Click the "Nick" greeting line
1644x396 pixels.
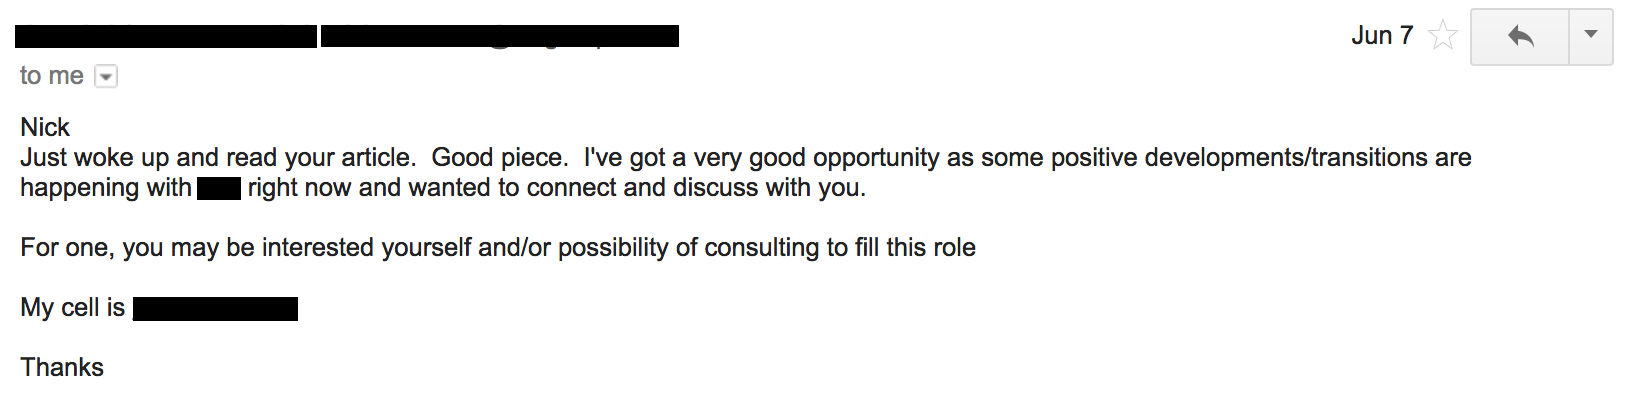[x=45, y=127]
